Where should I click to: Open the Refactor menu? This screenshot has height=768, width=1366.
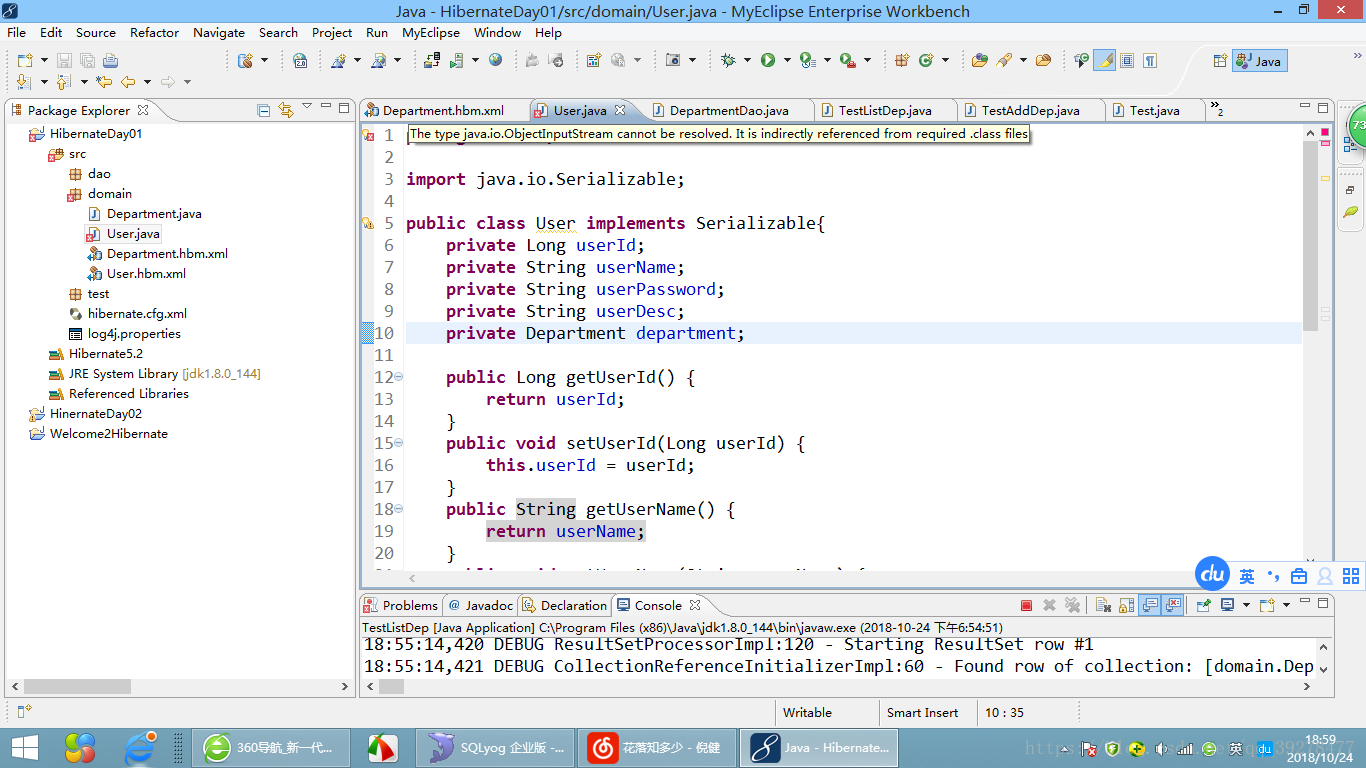(x=154, y=32)
